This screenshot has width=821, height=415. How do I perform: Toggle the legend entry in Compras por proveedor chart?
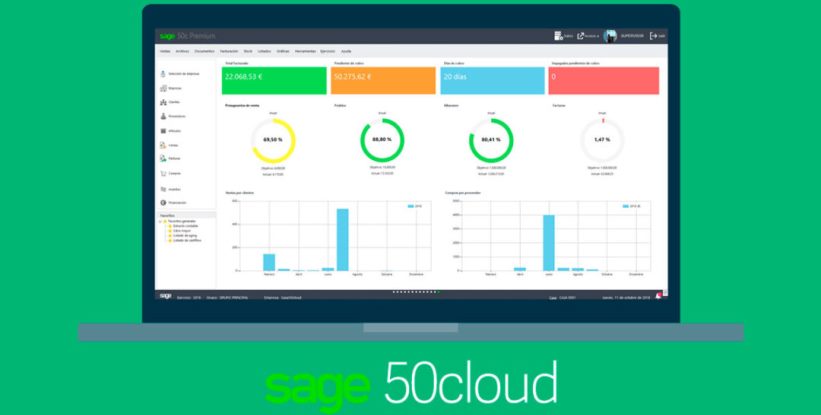pyautogui.click(x=632, y=207)
